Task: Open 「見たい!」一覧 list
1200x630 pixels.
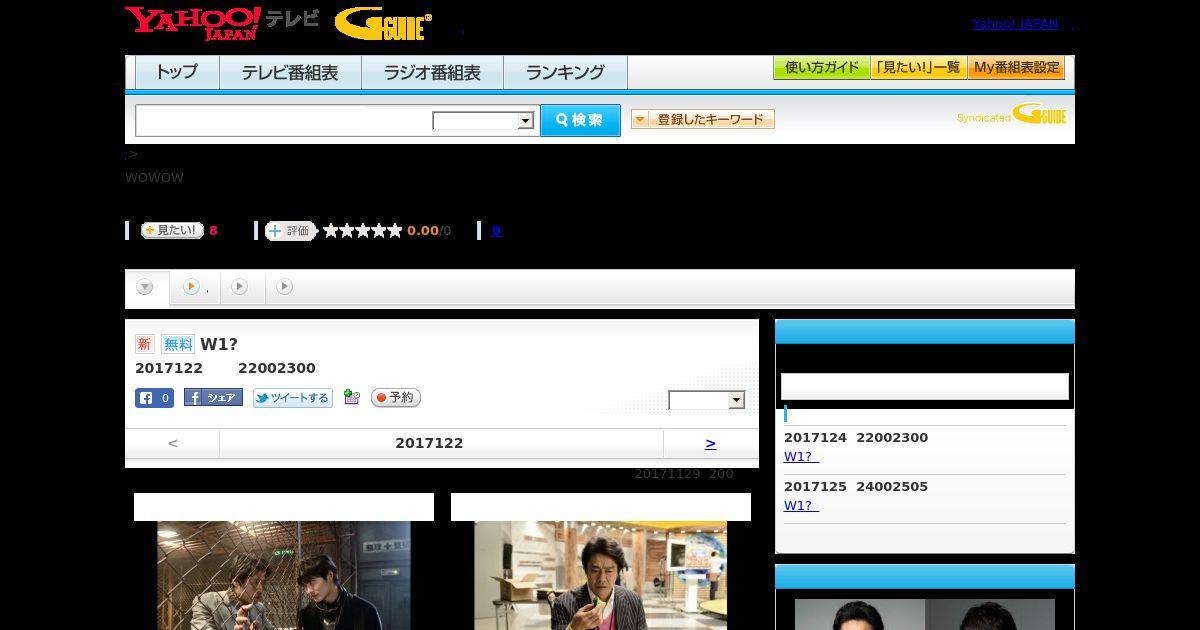Action: tap(919, 68)
